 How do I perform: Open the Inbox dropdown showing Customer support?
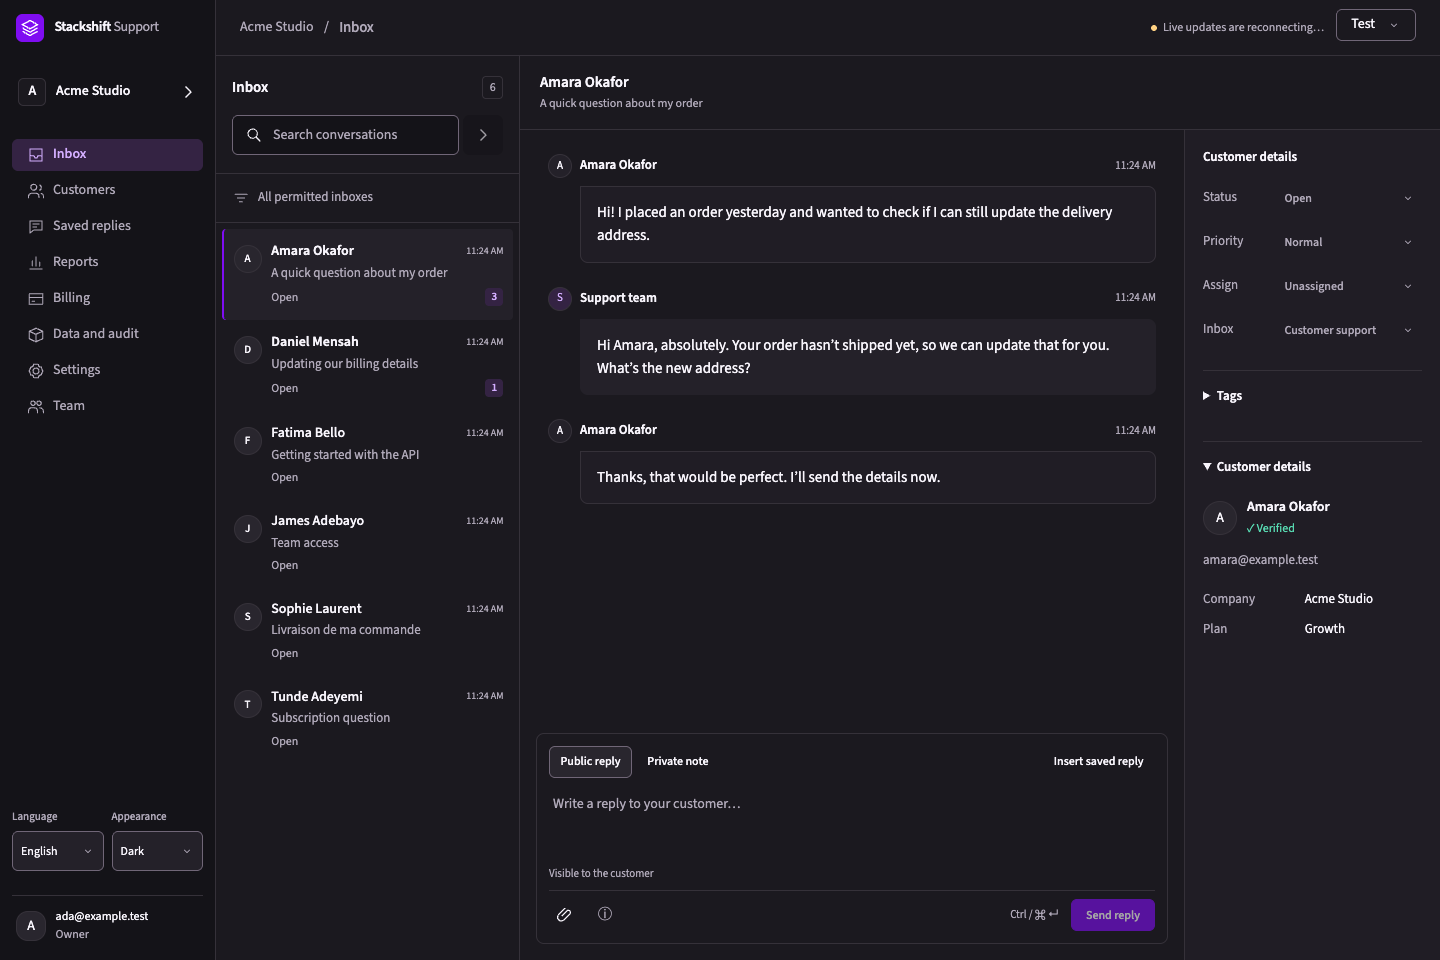pyautogui.click(x=1348, y=330)
